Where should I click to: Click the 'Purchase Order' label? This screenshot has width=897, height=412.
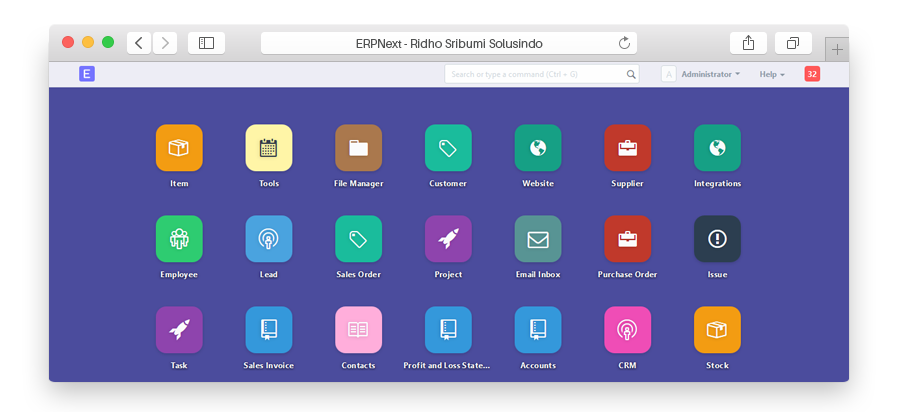click(x=628, y=275)
